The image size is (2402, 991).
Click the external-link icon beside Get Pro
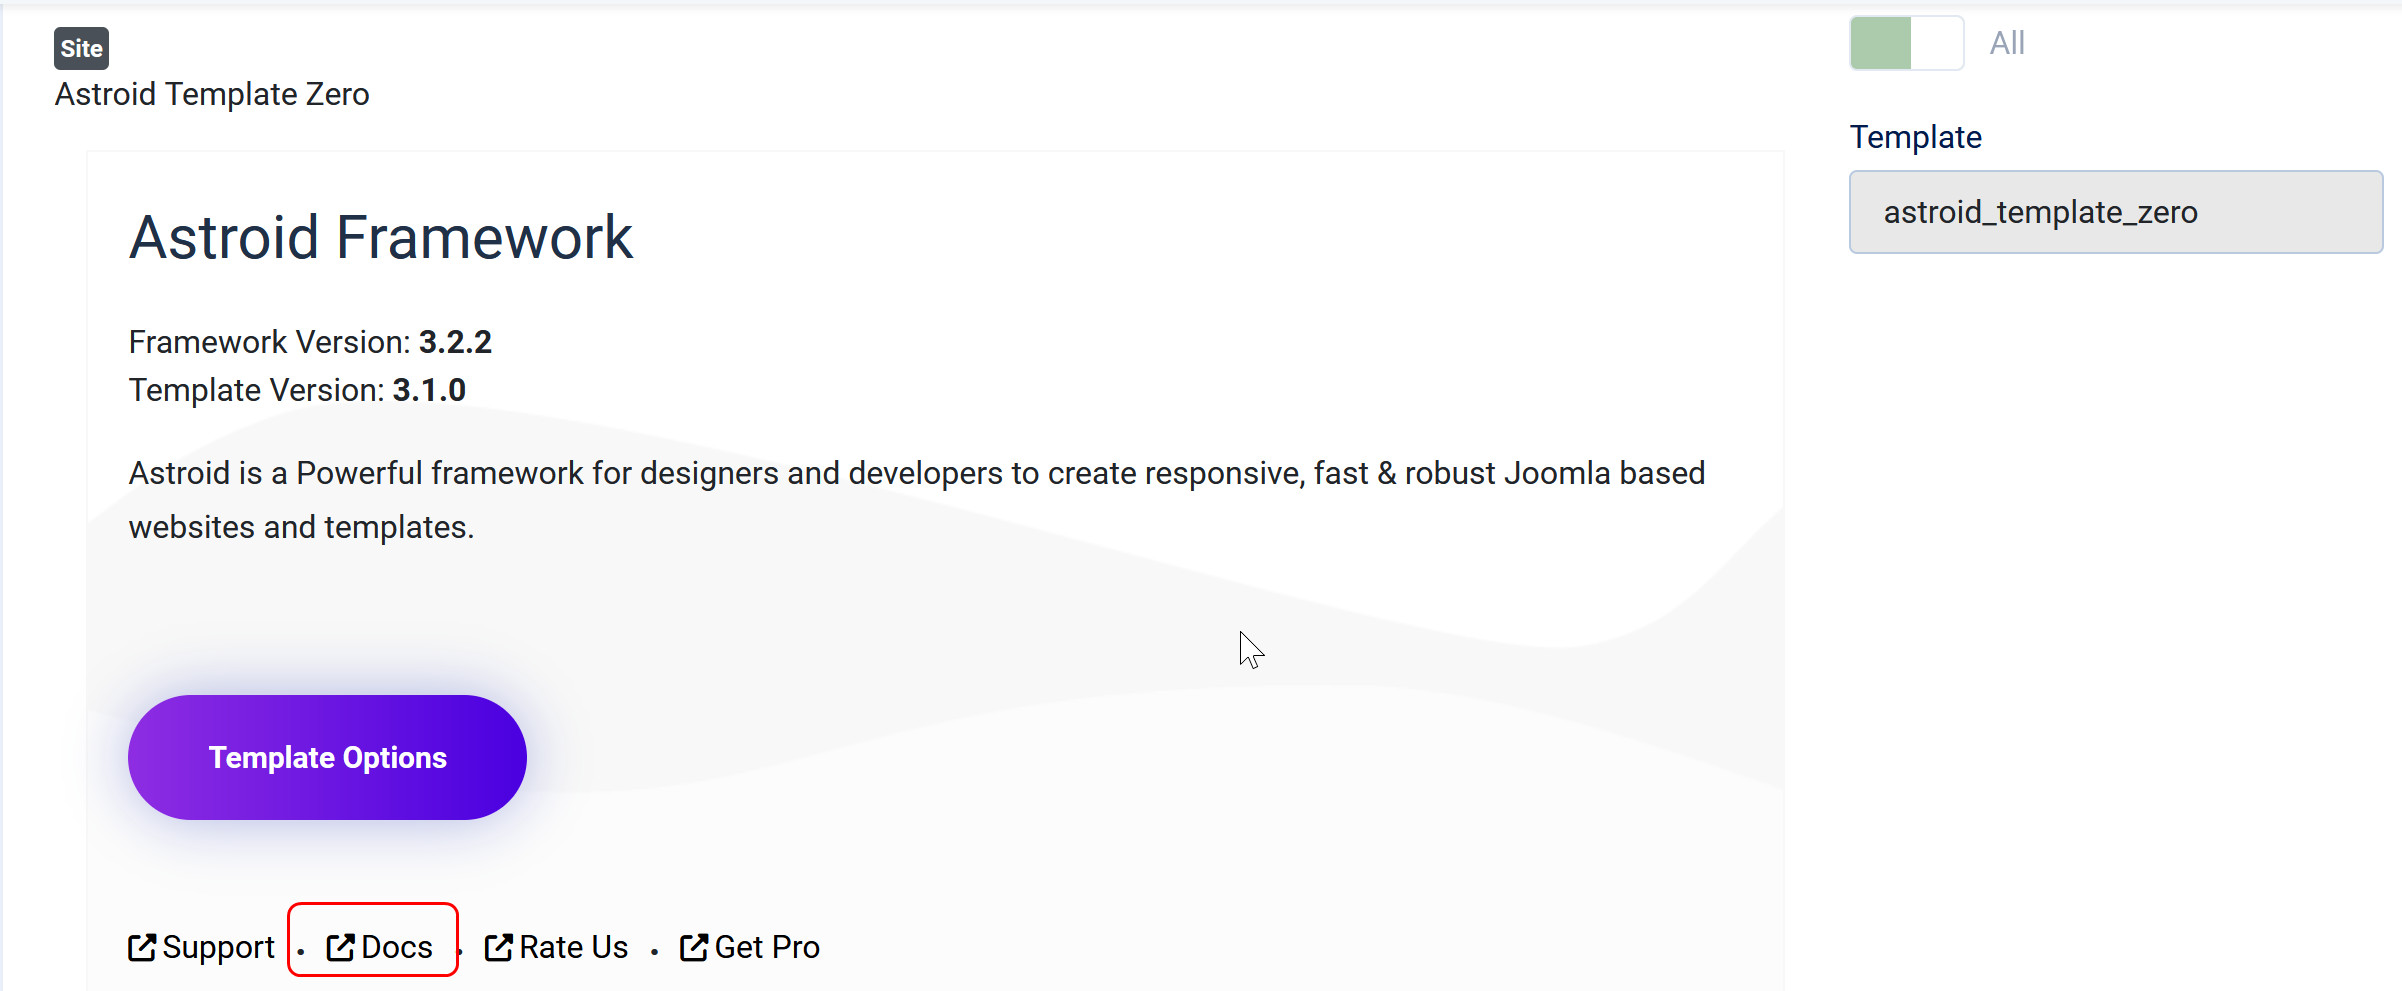click(693, 946)
